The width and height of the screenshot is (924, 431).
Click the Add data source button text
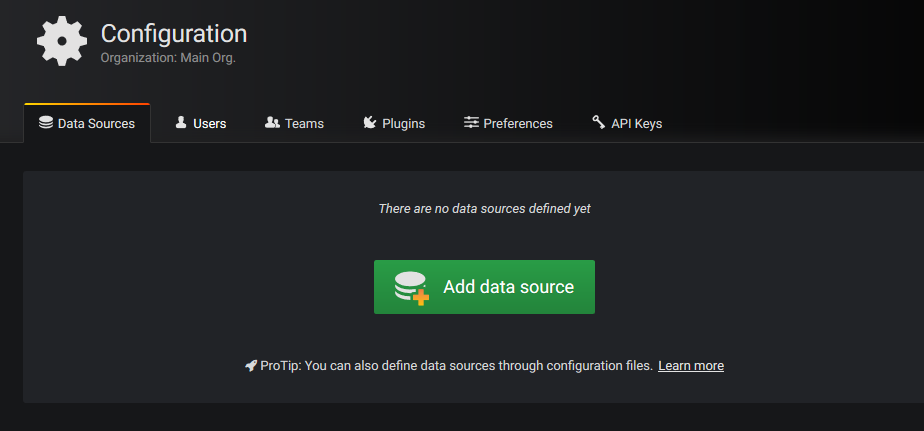click(509, 287)
